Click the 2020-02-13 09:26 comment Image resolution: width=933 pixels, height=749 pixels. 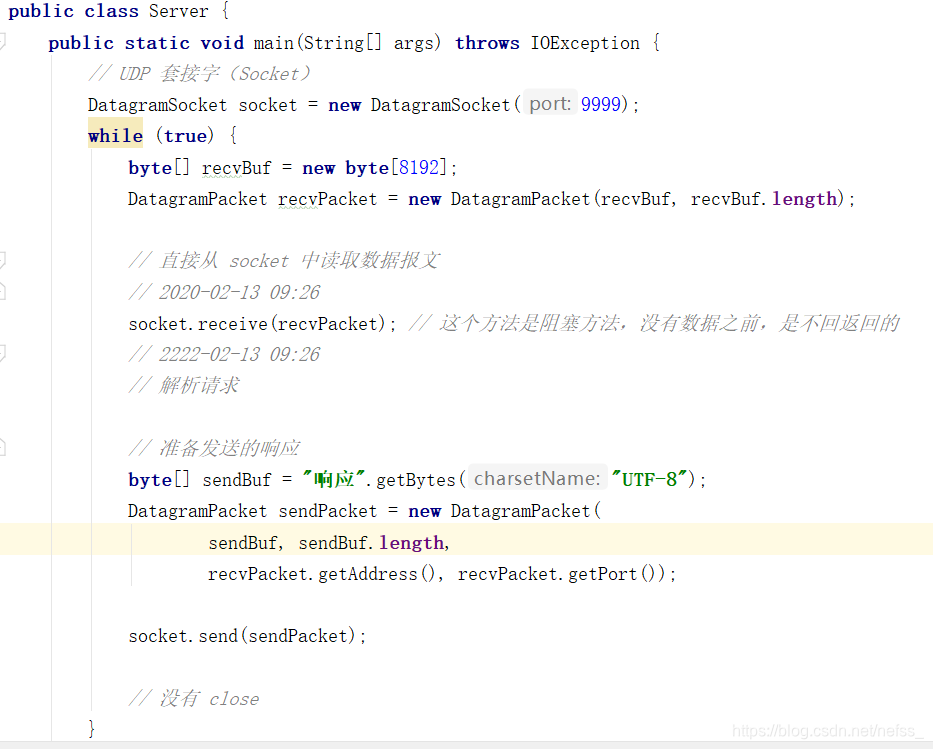pos(224,292)
